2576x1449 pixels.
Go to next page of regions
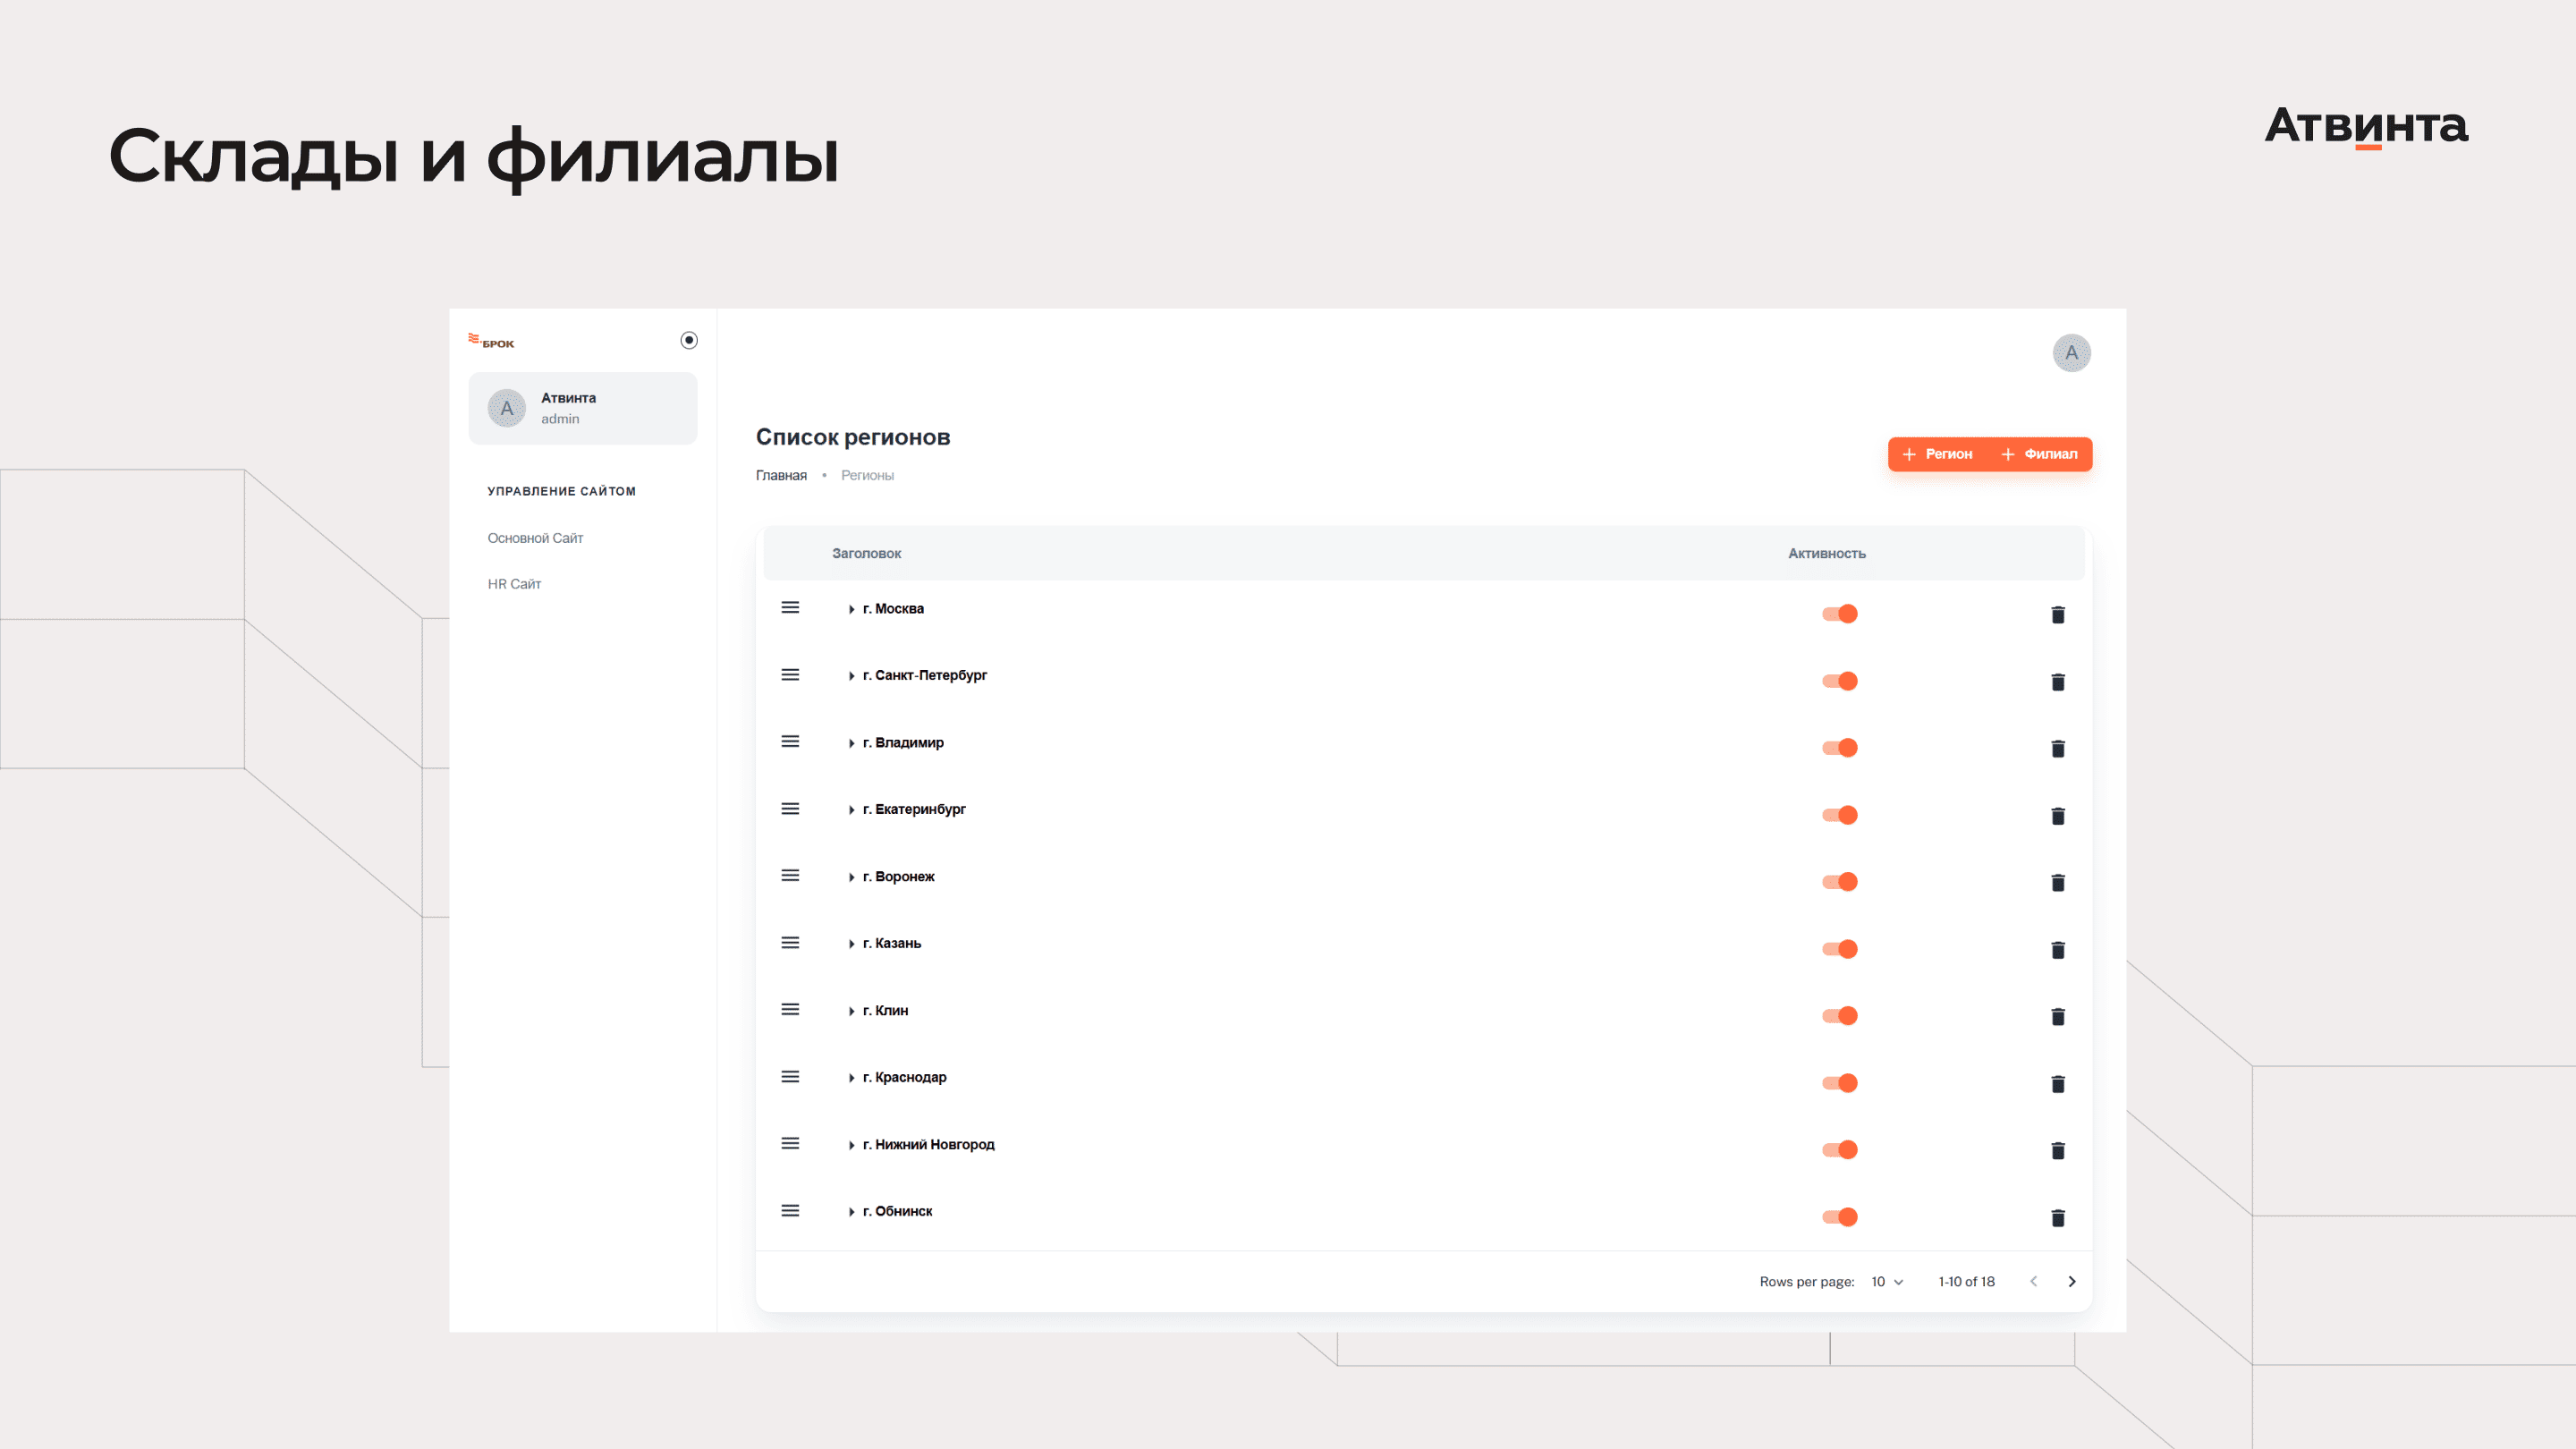coord(2071,1281)
